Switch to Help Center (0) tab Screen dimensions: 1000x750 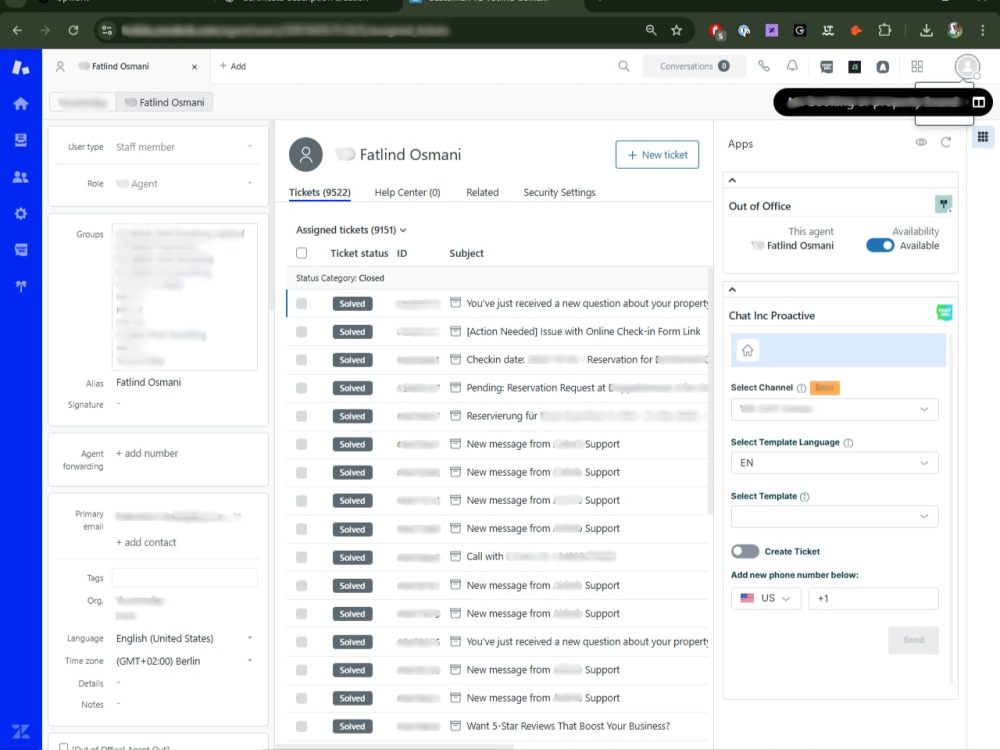(x=407, y=193)
